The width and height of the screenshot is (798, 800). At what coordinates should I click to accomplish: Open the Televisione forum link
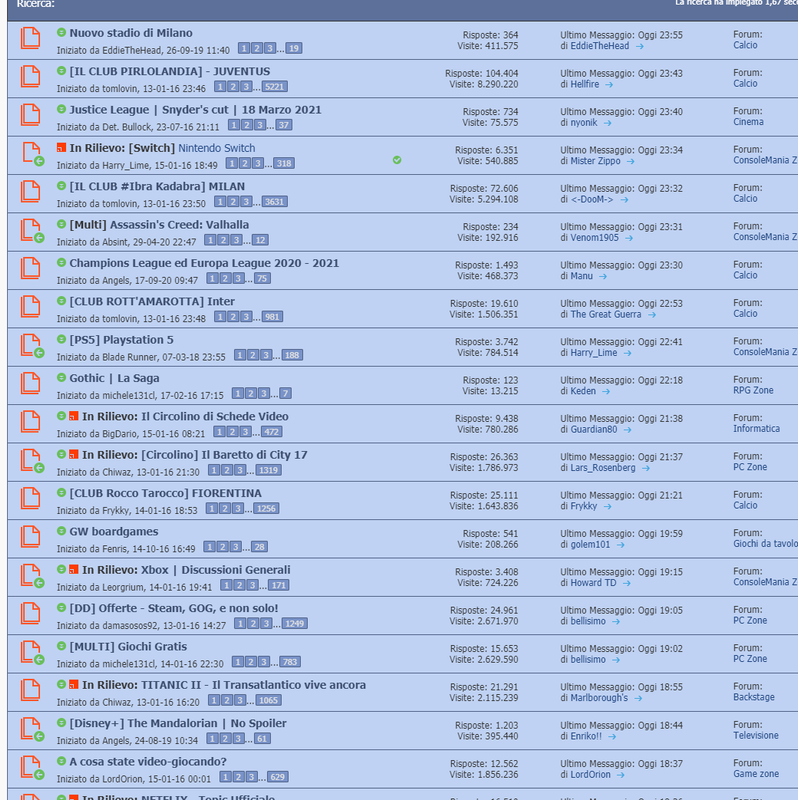tap(756, 736)
